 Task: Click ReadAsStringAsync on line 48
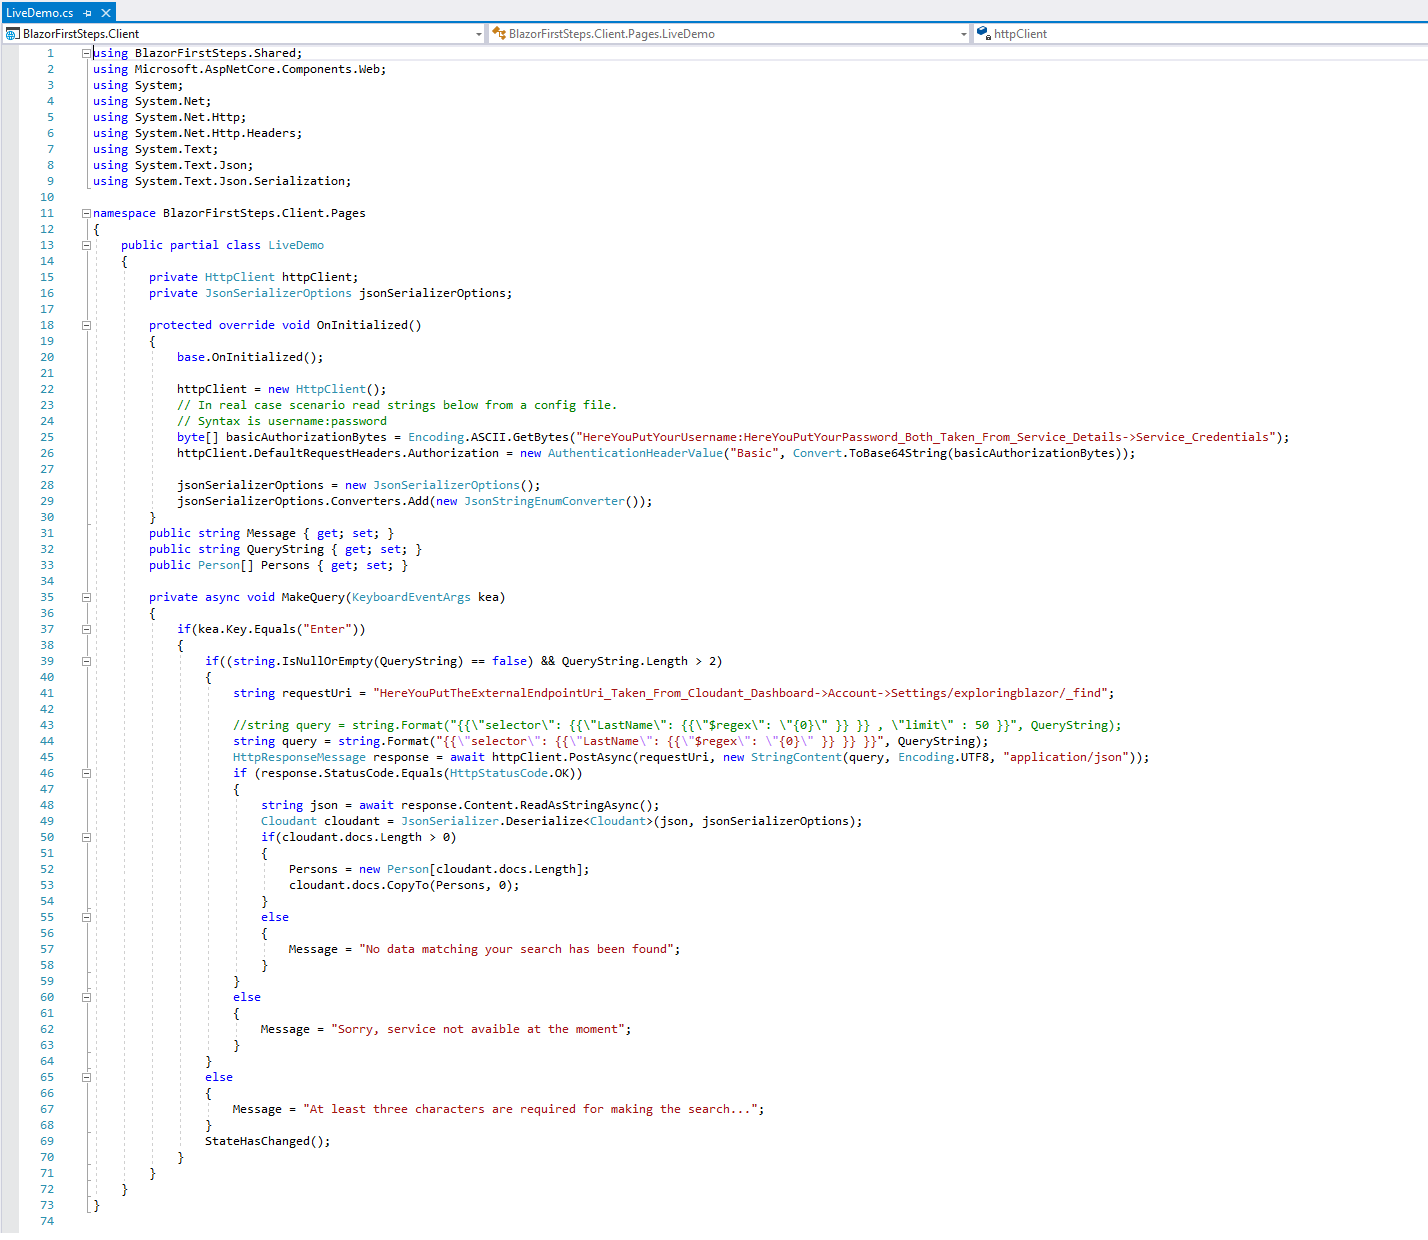click(579, 805)
